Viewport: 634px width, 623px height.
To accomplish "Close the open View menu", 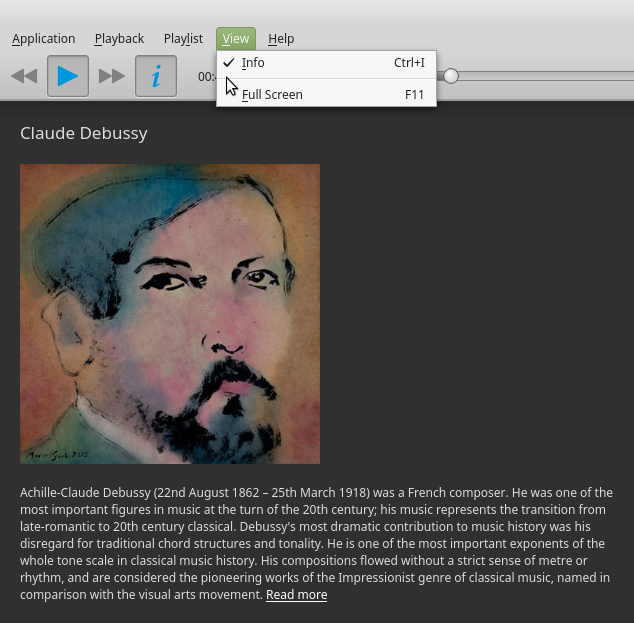I will 236,39.
